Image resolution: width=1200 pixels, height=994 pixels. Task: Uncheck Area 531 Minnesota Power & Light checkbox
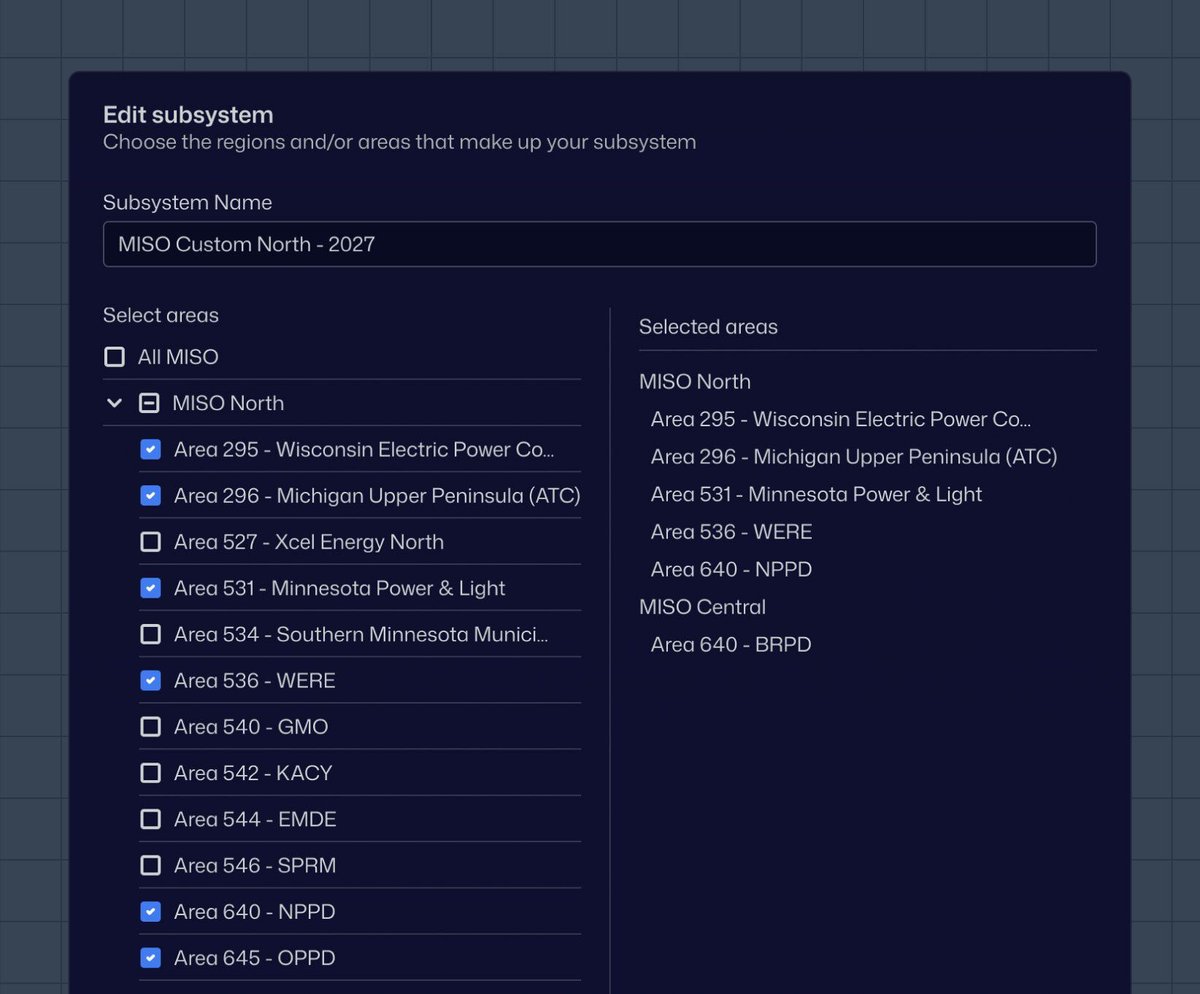click(x=150, y=588)
